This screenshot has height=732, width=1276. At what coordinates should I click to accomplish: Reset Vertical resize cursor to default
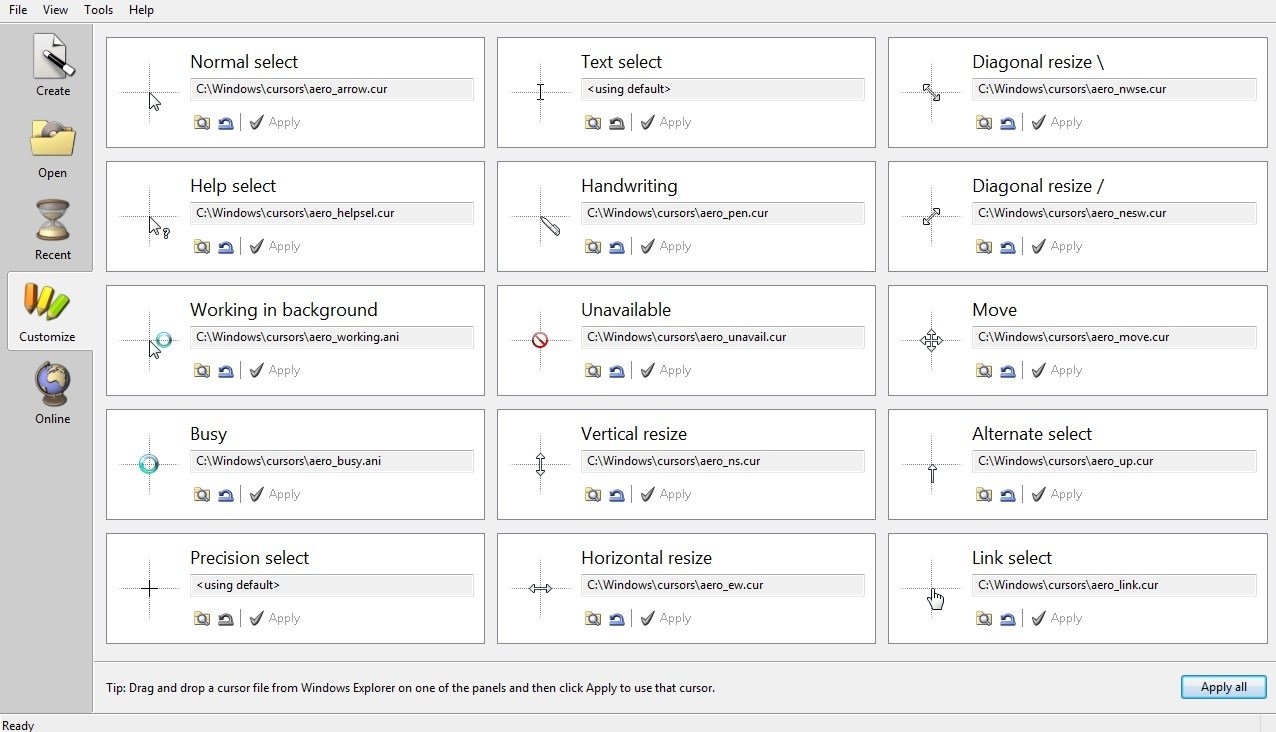coord(617,494)
